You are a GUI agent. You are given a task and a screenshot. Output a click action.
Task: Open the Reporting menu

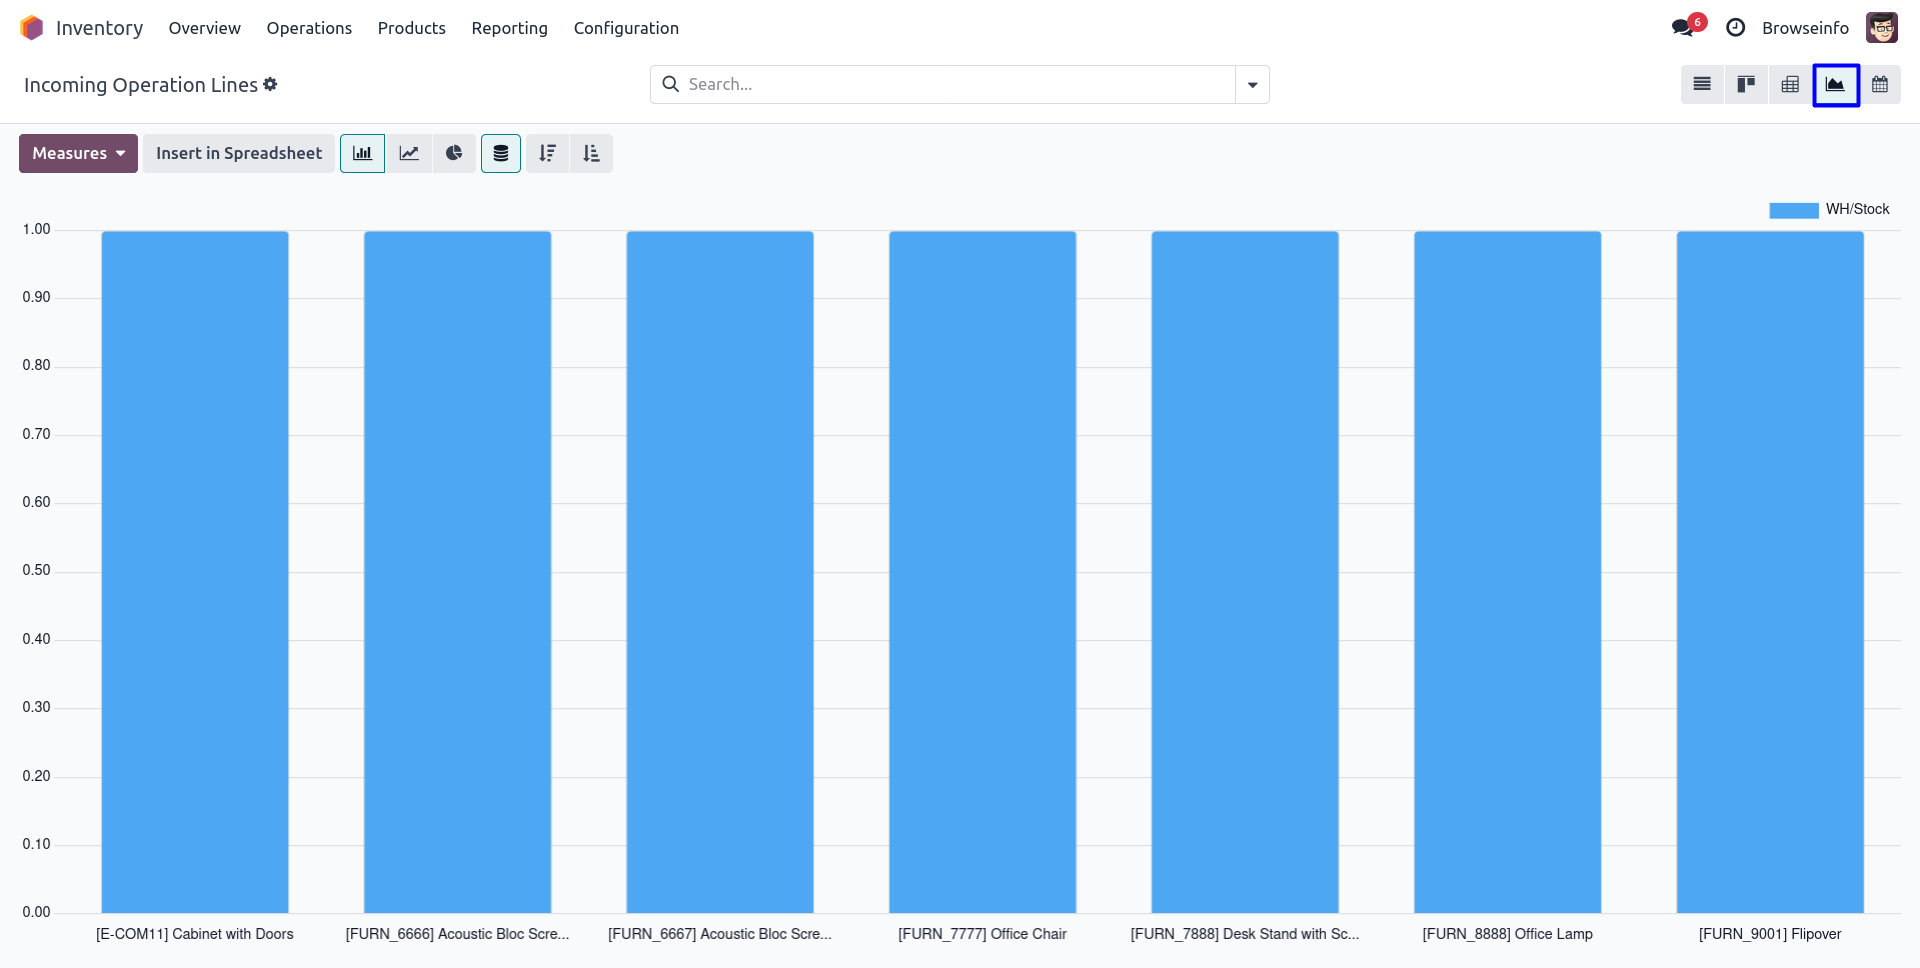[x=509, y=28]
